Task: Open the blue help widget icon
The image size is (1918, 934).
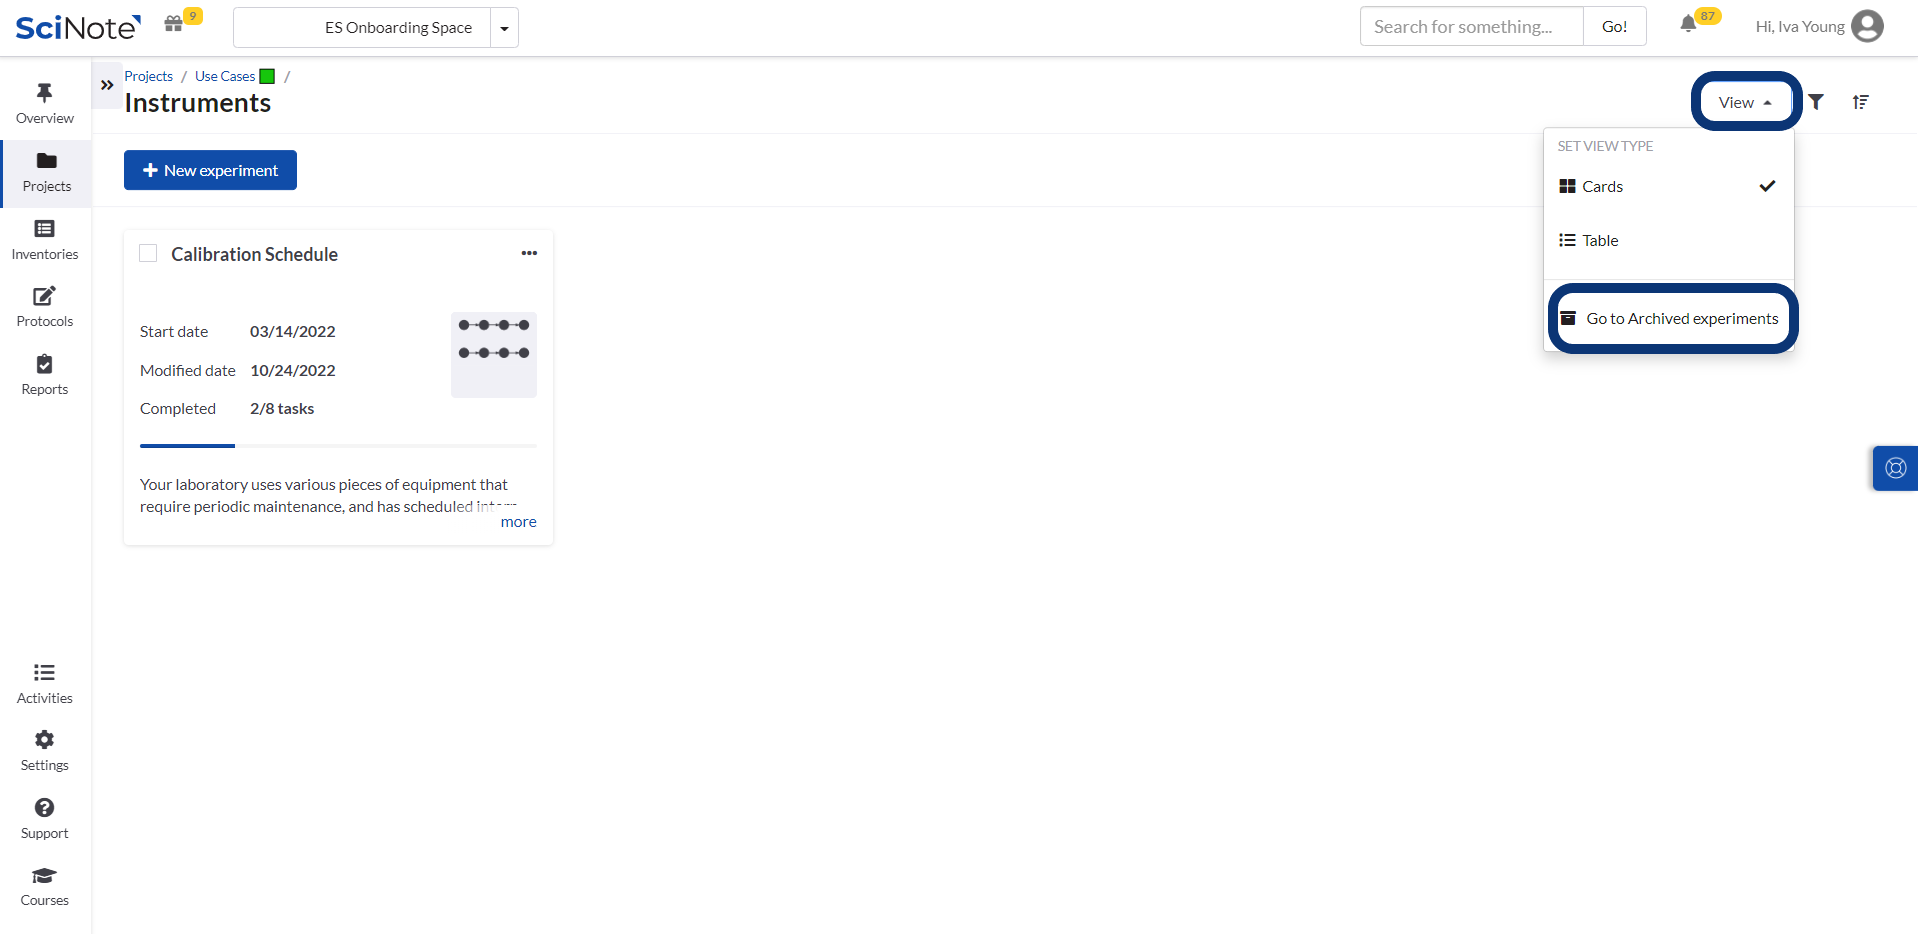Action: tap(1895, 468)
